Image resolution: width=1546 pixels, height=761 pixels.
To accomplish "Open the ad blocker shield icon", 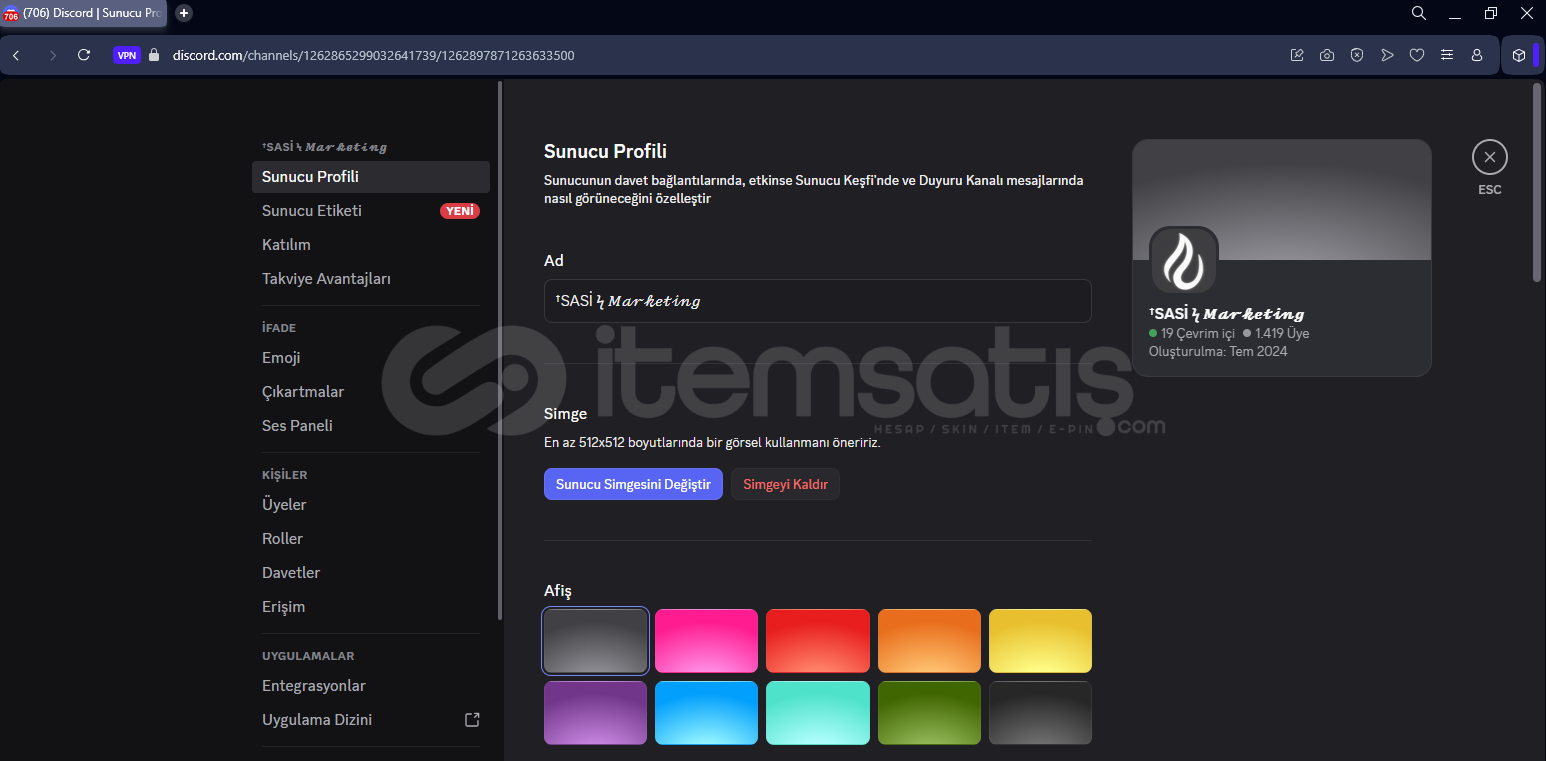I will 1357,55.
